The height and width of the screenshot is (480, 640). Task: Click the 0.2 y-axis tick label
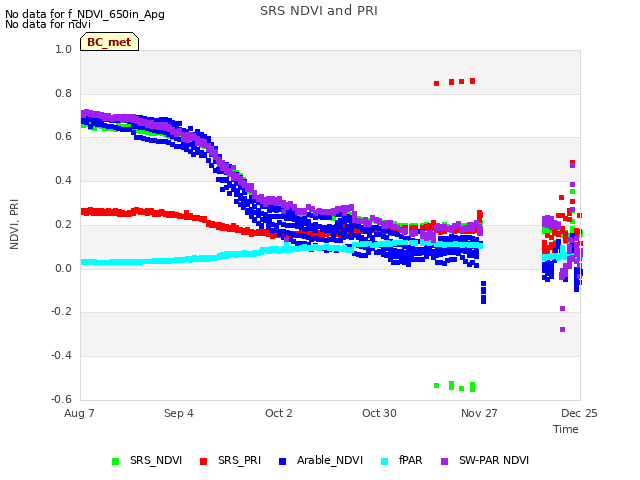[64, 224]
